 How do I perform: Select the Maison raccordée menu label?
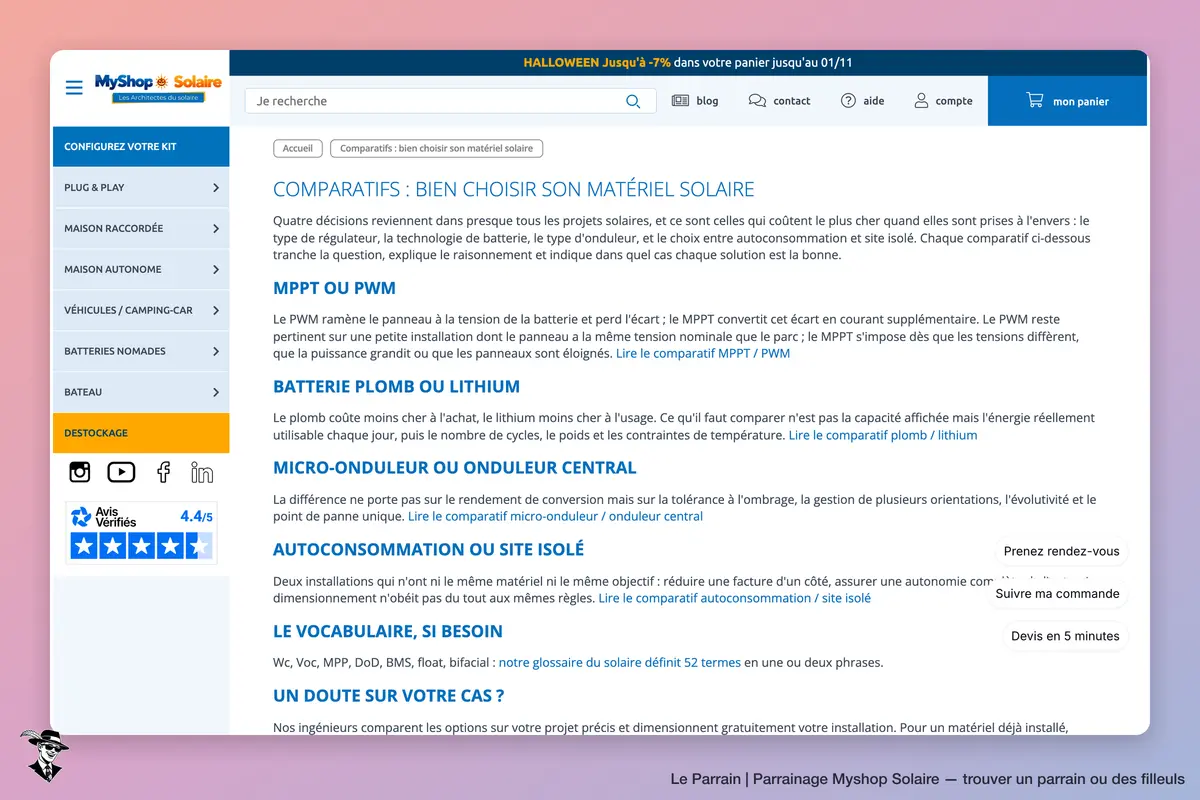113,229
